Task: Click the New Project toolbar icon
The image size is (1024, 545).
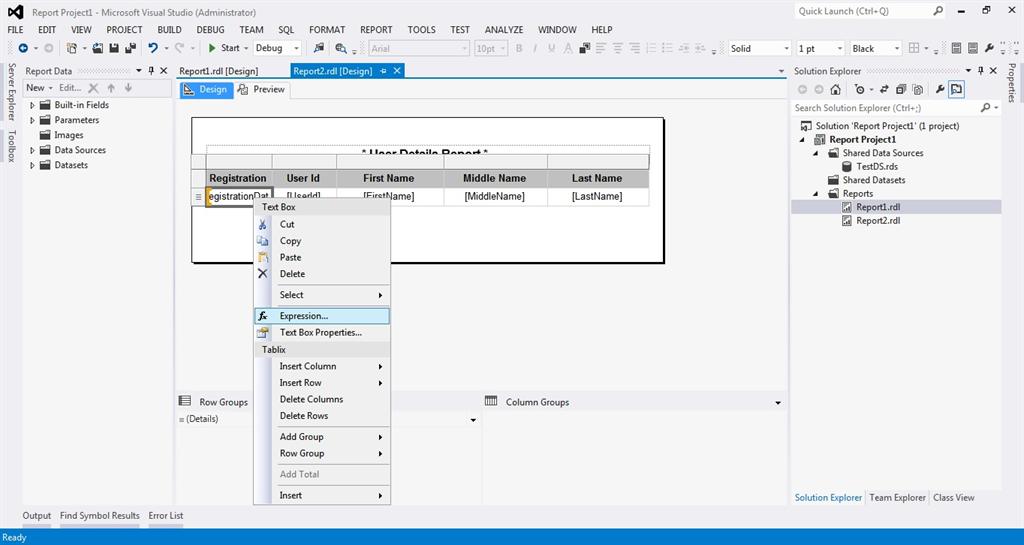Action: 72,48
